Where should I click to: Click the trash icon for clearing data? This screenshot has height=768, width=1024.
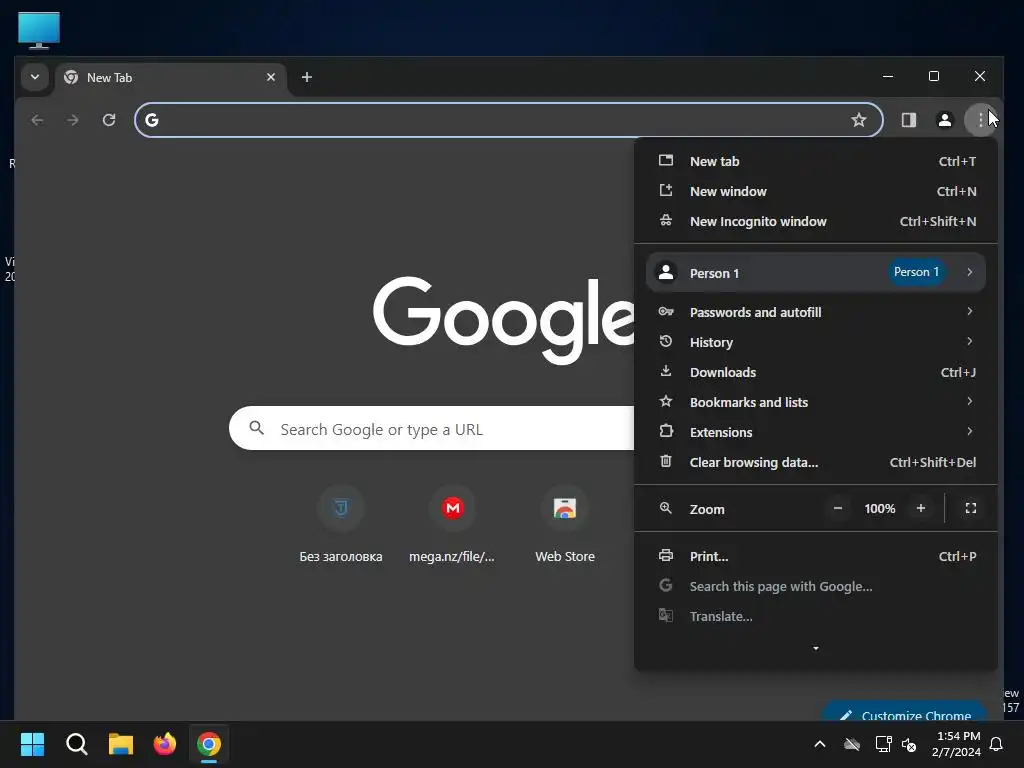coord(665,461)
